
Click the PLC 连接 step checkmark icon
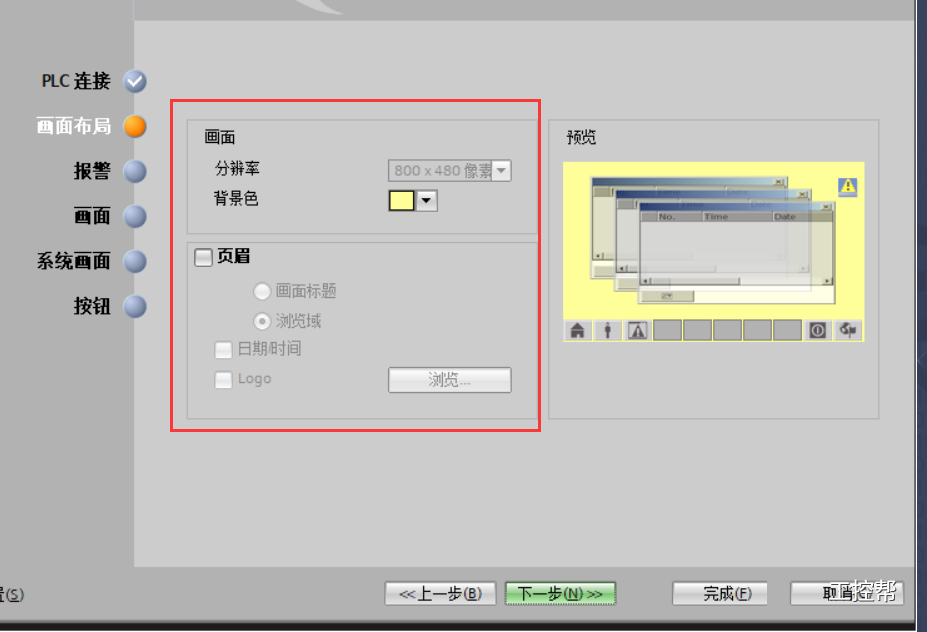click(135, 81)
